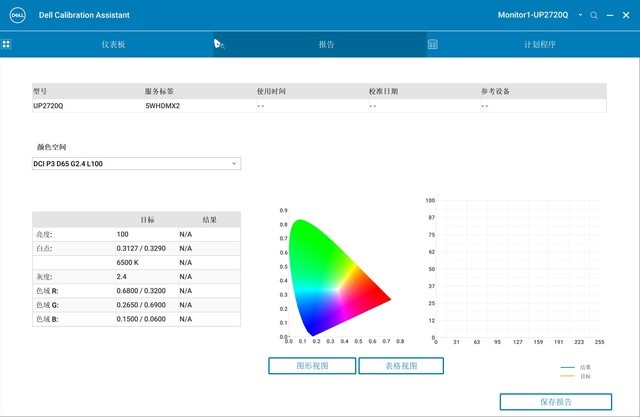Image resolution: width=640 pixels, height=417 pixels.
Task: Click the 表格视图 button
Action: [401, 366]
